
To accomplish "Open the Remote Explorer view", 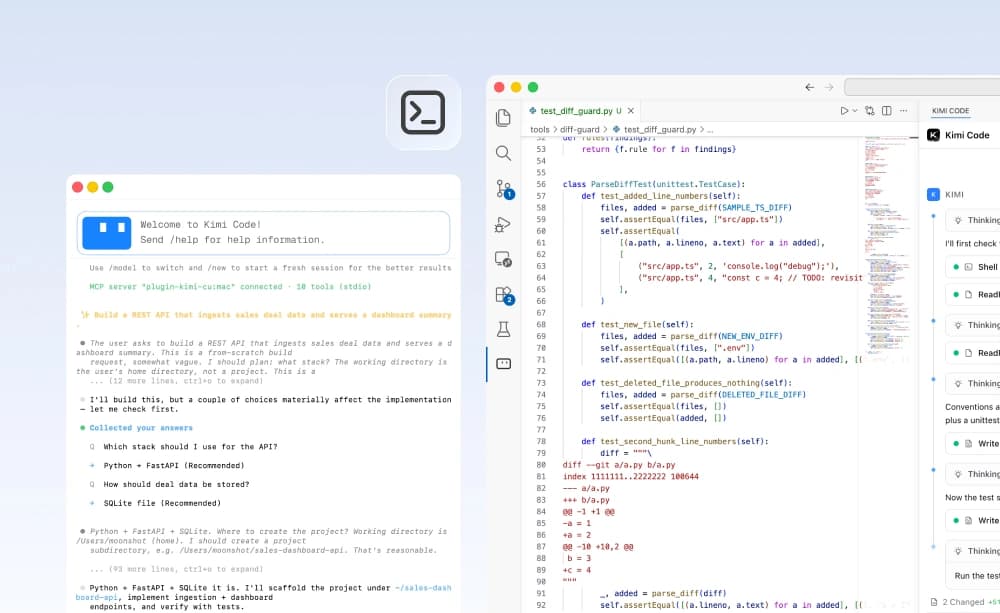I will pos(503,259).
